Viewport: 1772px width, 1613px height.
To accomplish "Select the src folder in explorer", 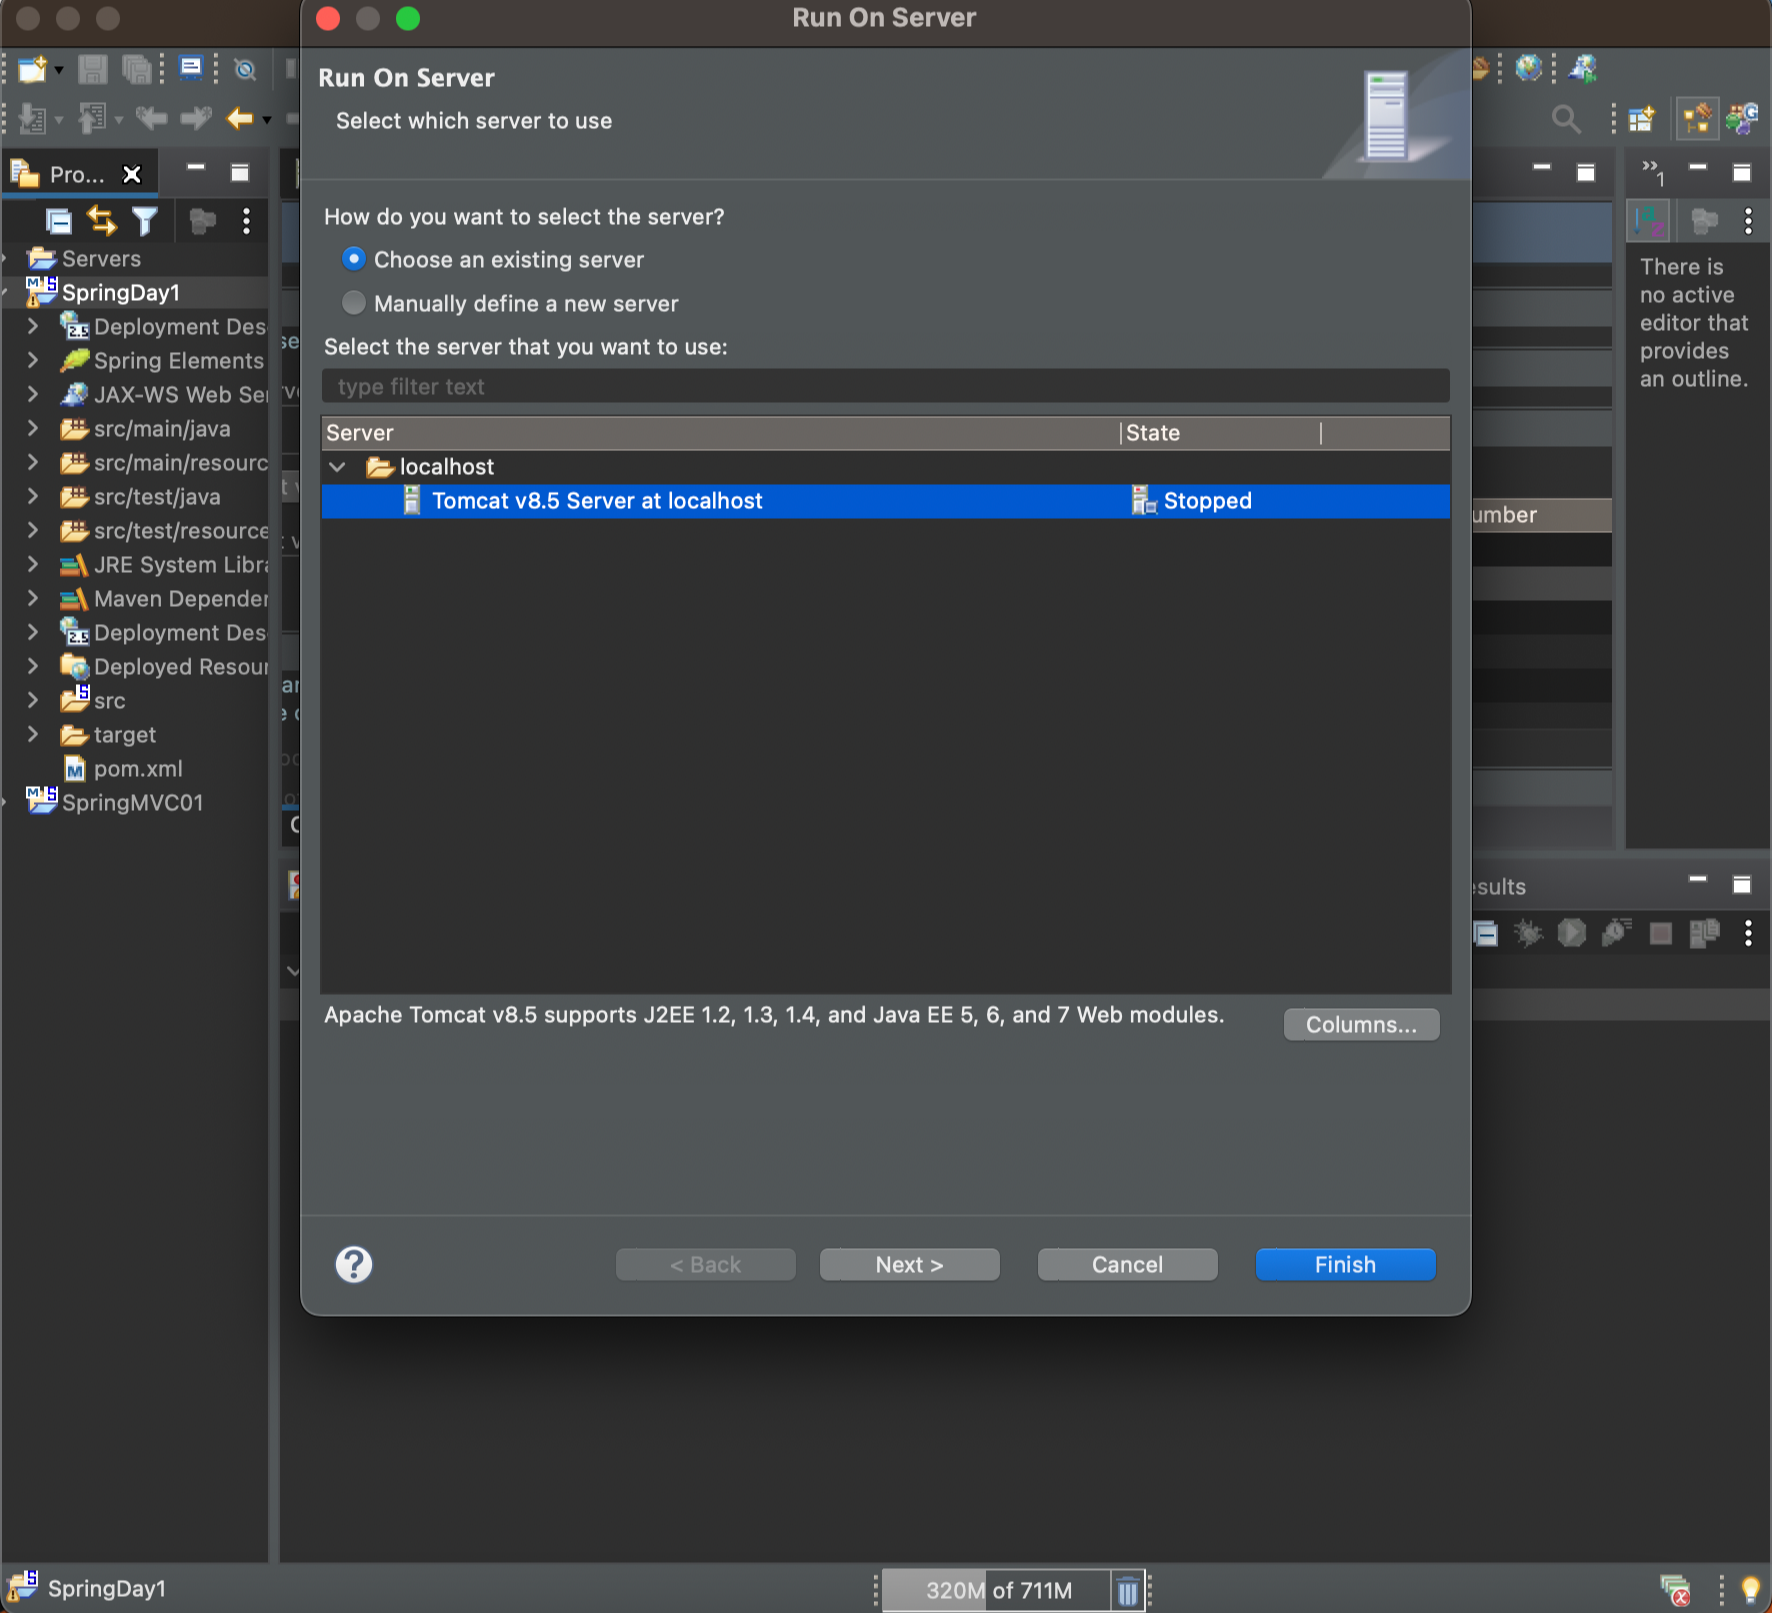I will point(110,701).
